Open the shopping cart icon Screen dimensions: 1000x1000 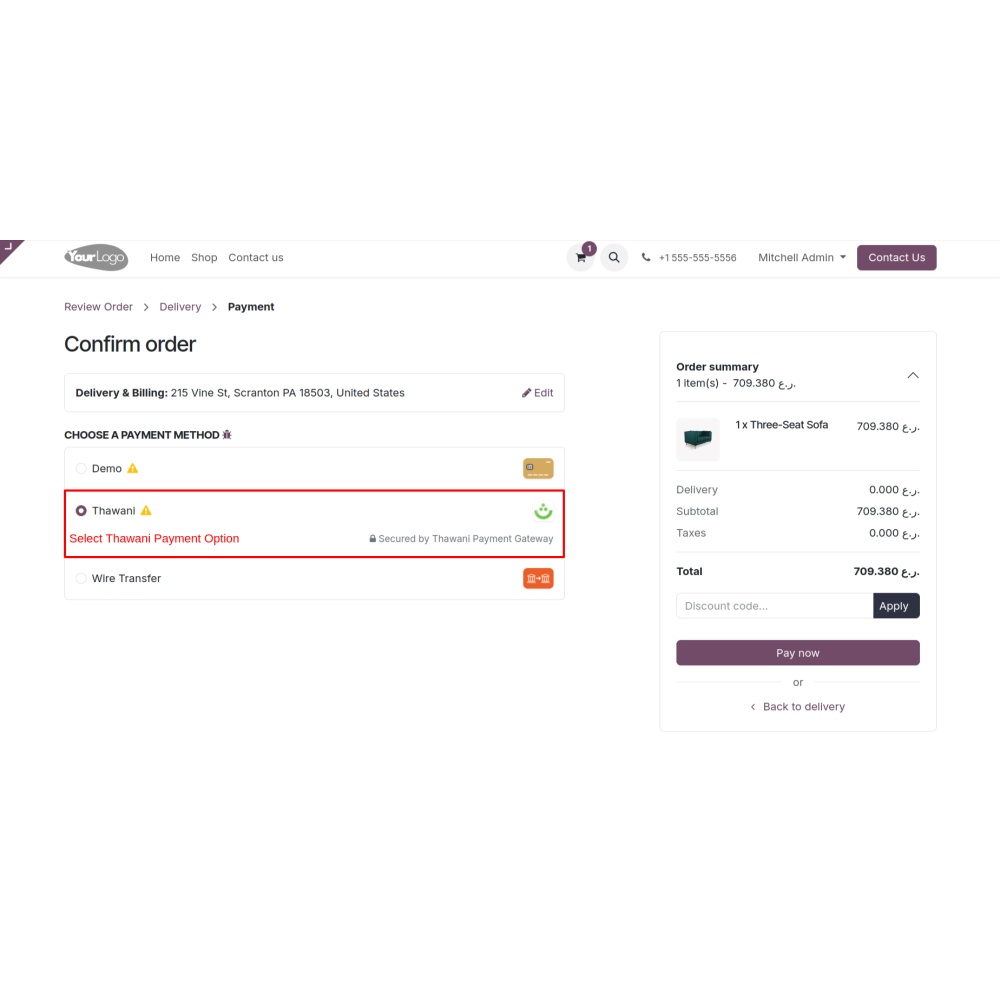[580, 258]
